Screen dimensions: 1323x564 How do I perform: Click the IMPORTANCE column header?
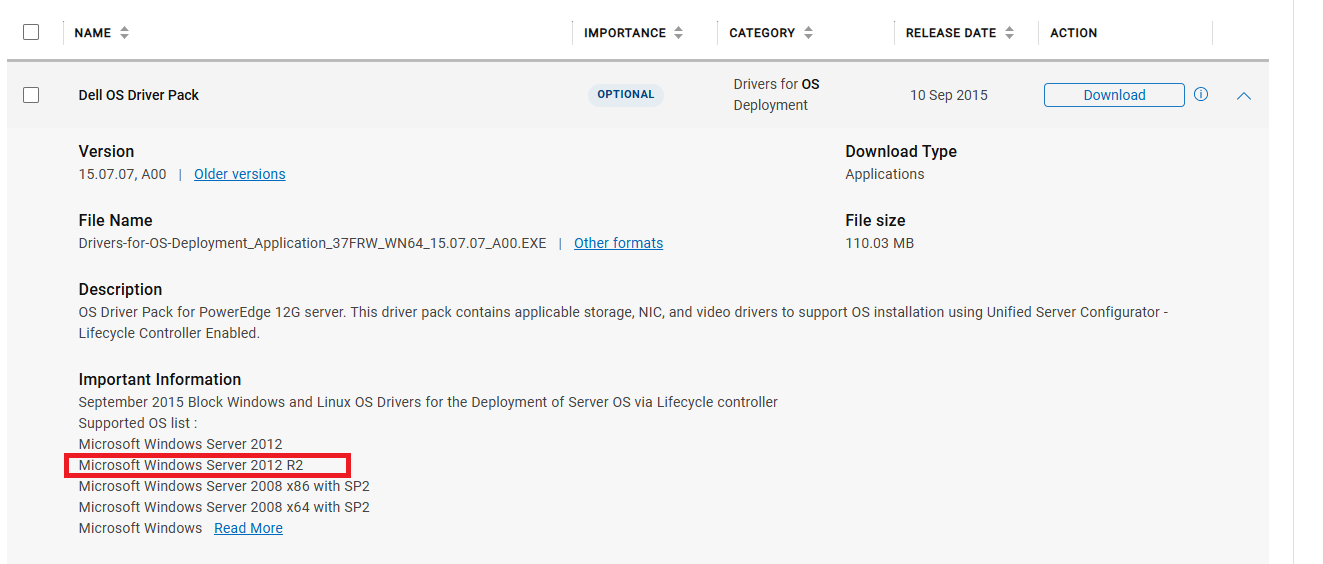pos(625,33)
